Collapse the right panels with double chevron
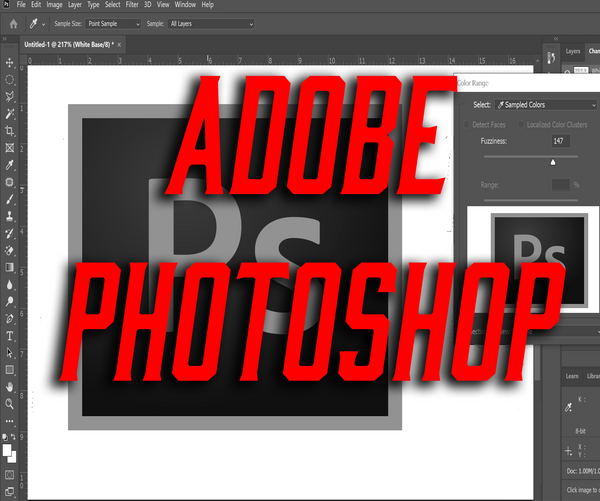The image size is (600, 501). click(x=556, y=39)
